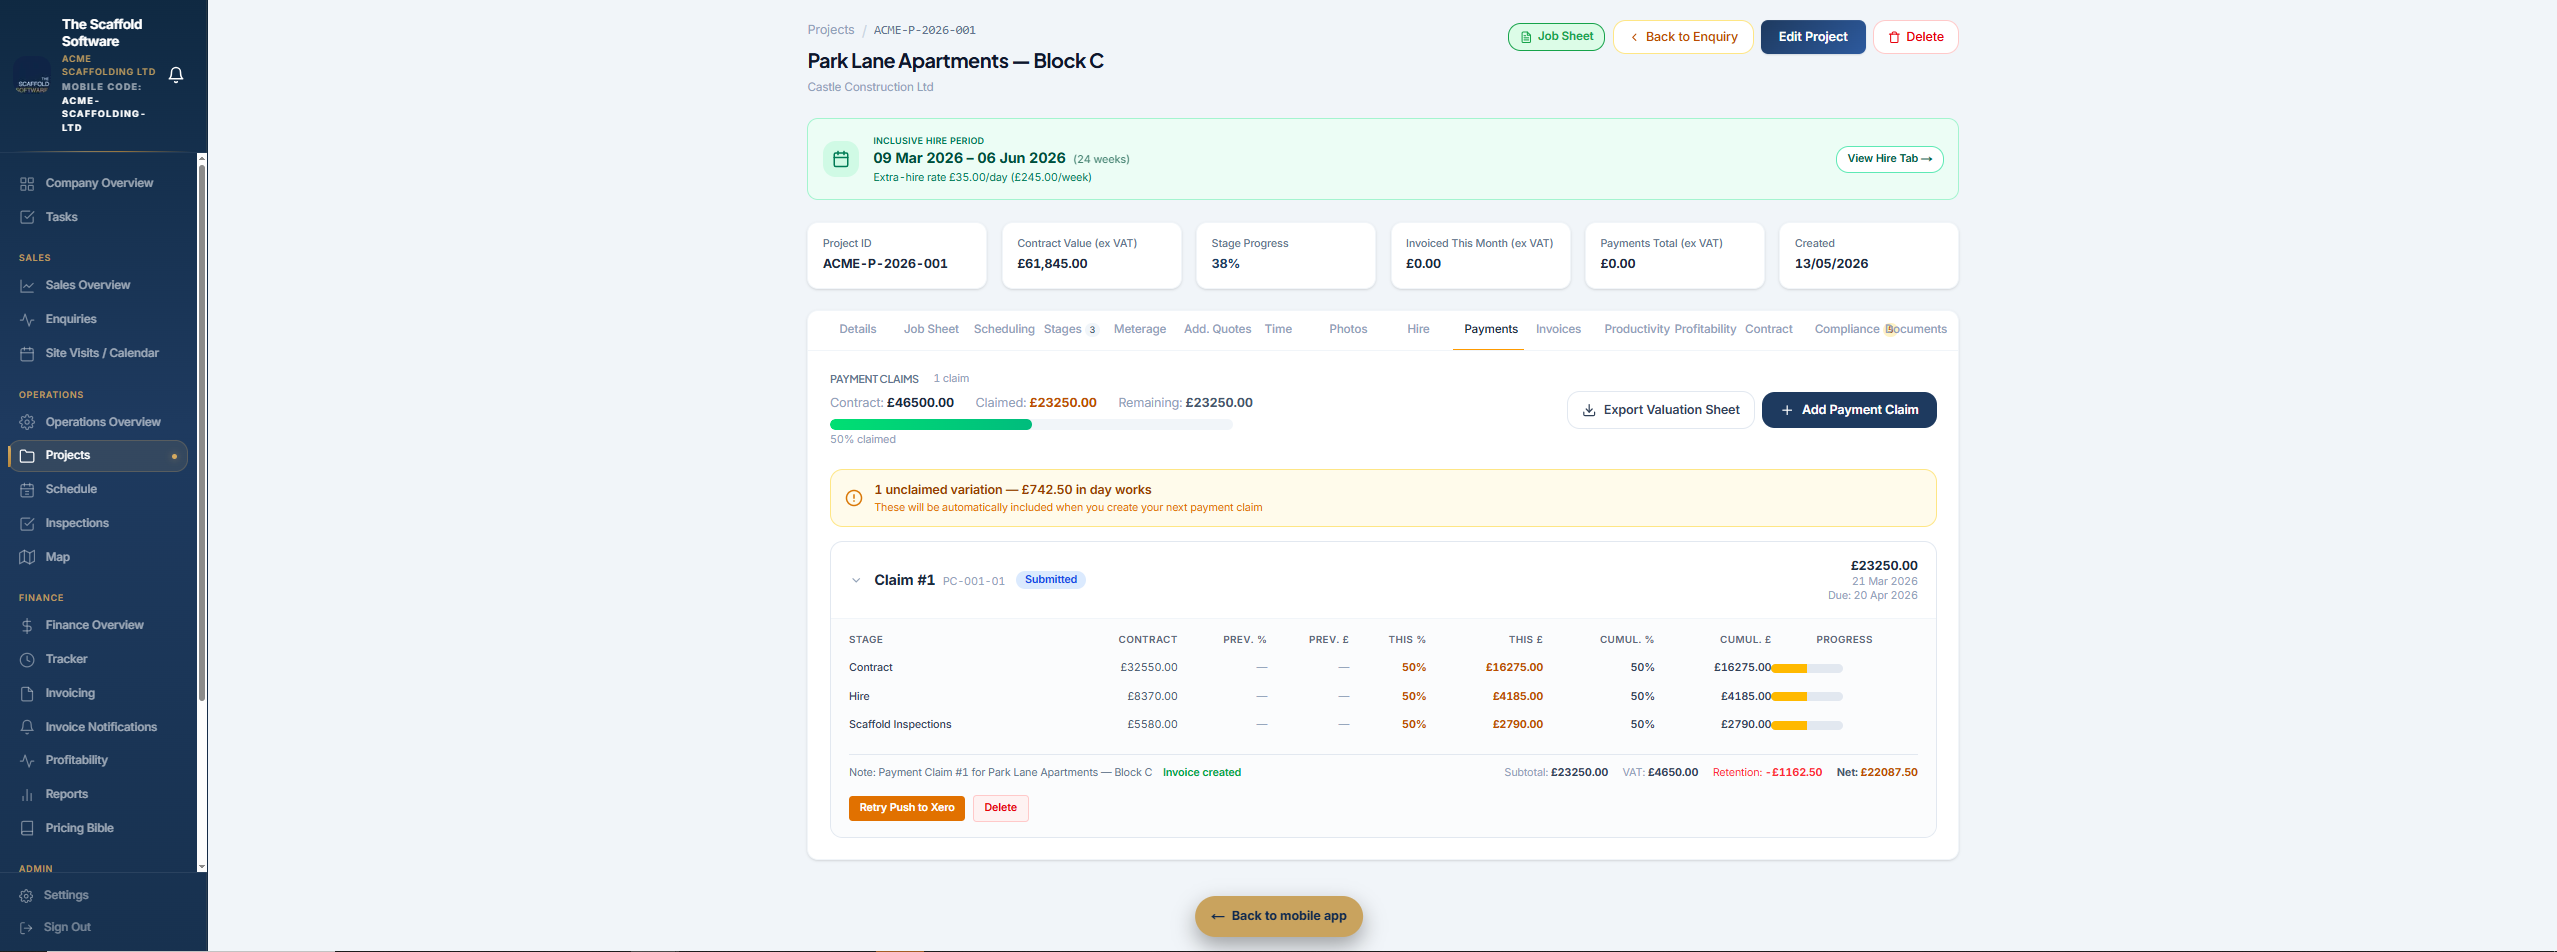Screen dimensions: 2557x952
Task: Click the Edit Project button
Action: pos(1812,37)
